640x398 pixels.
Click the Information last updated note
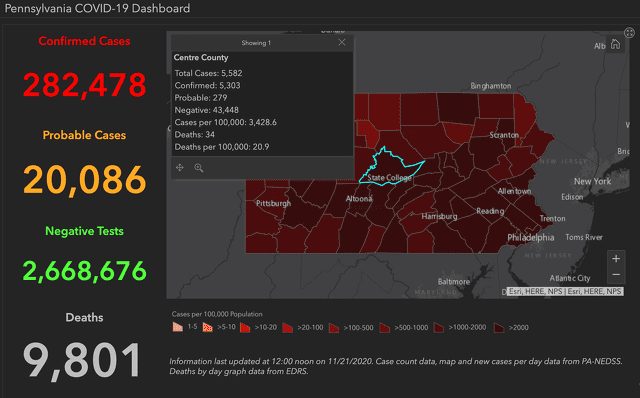point(396,366)
